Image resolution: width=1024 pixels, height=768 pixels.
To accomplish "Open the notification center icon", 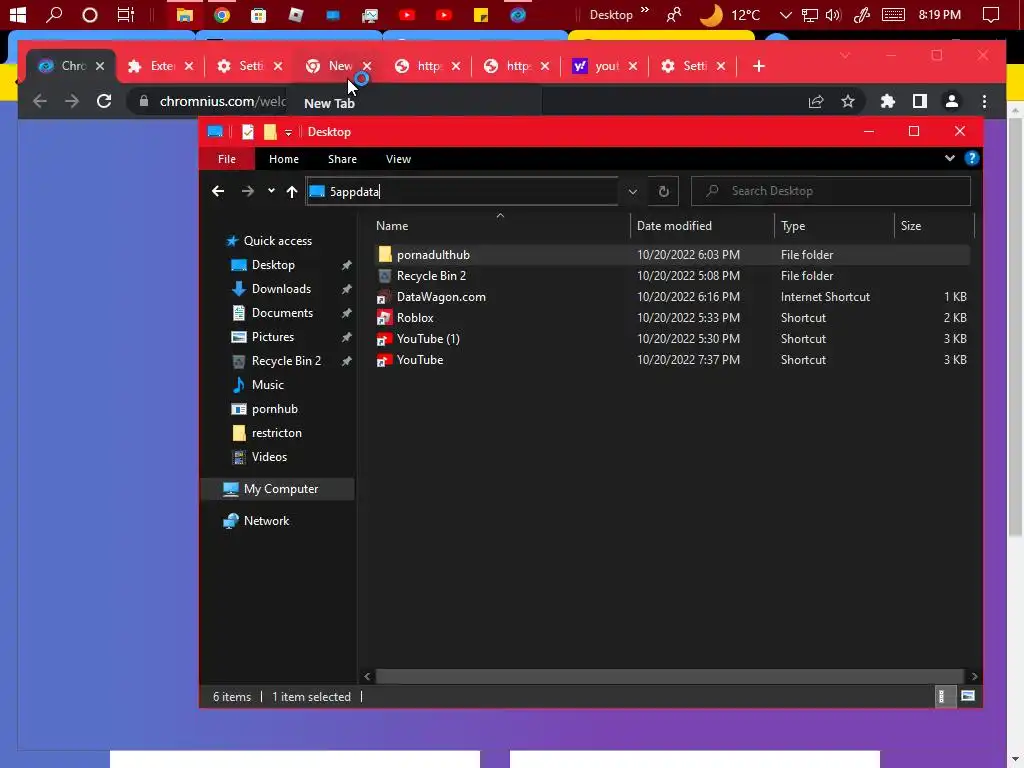I will pyautogui.click(x=991, y=14).
